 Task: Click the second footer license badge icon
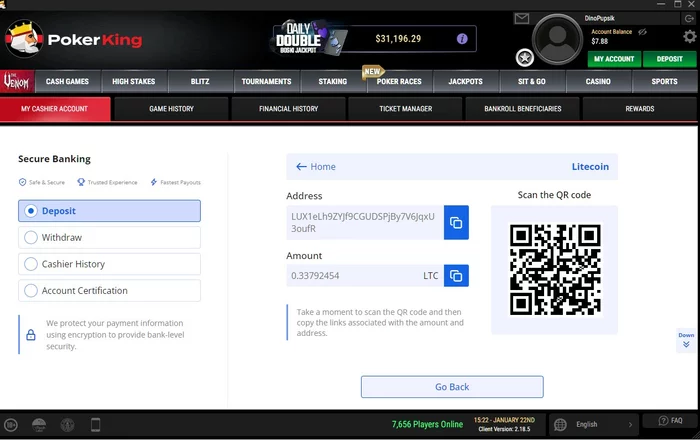tap(39, 425)
